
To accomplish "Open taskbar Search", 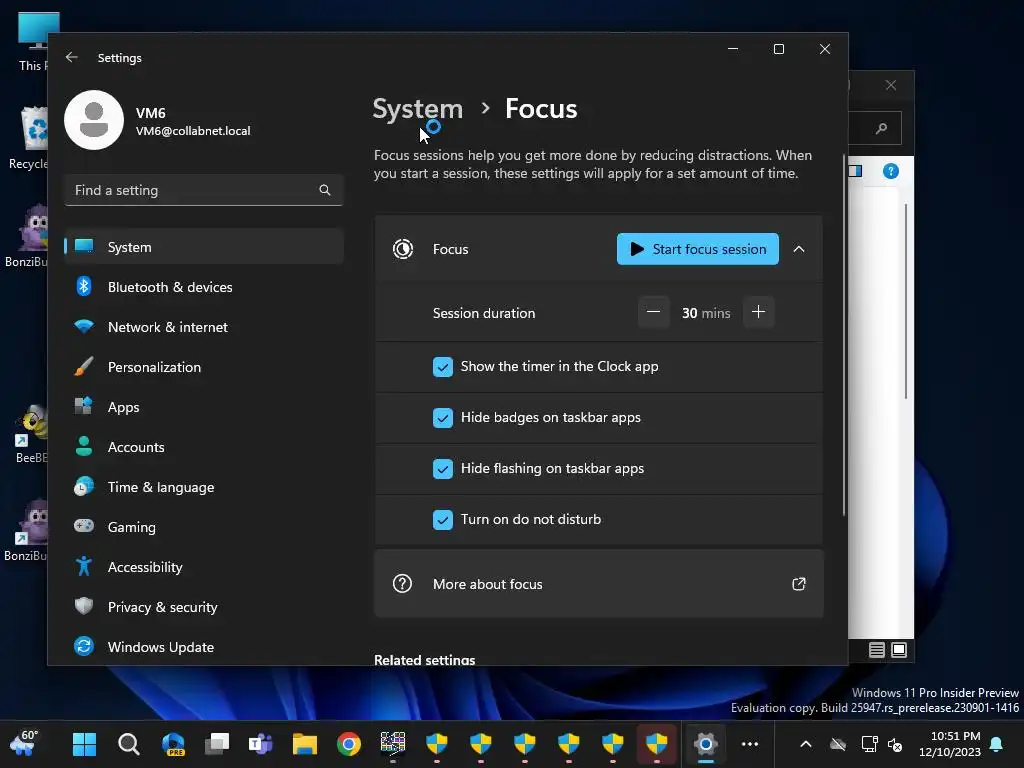I will click(129, 744).
